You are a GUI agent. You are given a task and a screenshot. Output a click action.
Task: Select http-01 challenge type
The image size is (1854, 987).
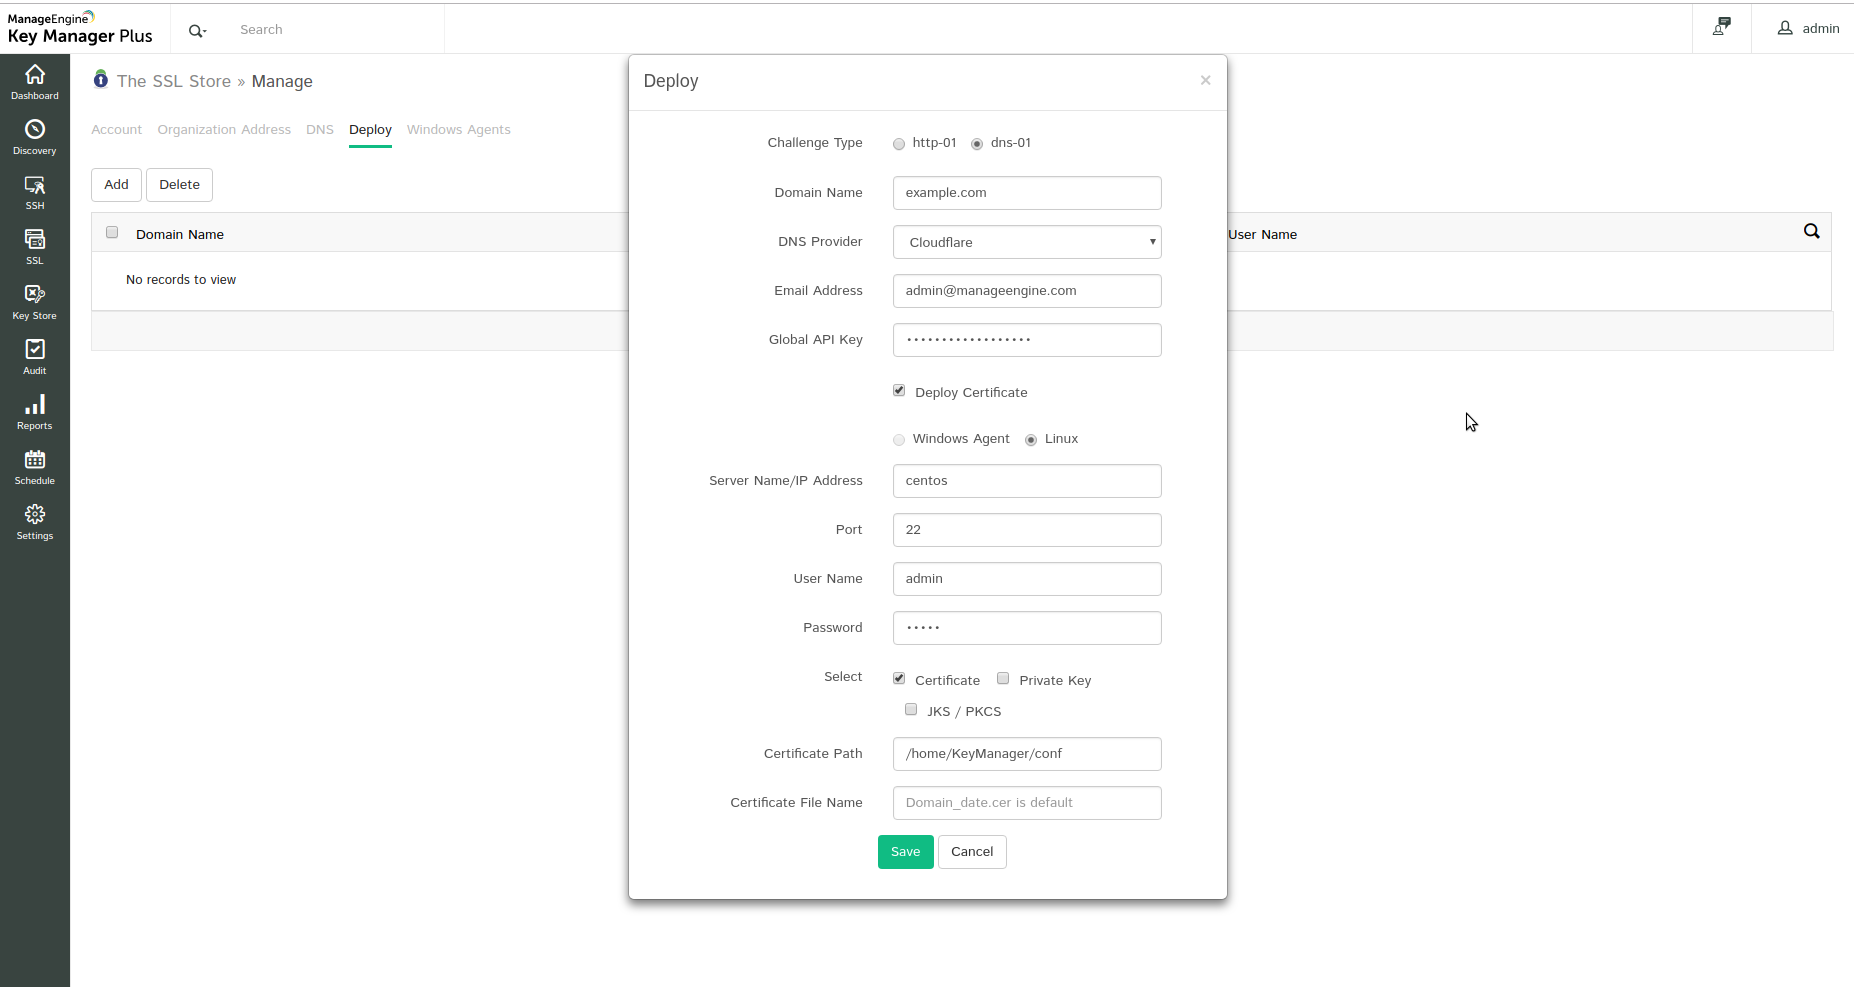(x=899, y=144)
